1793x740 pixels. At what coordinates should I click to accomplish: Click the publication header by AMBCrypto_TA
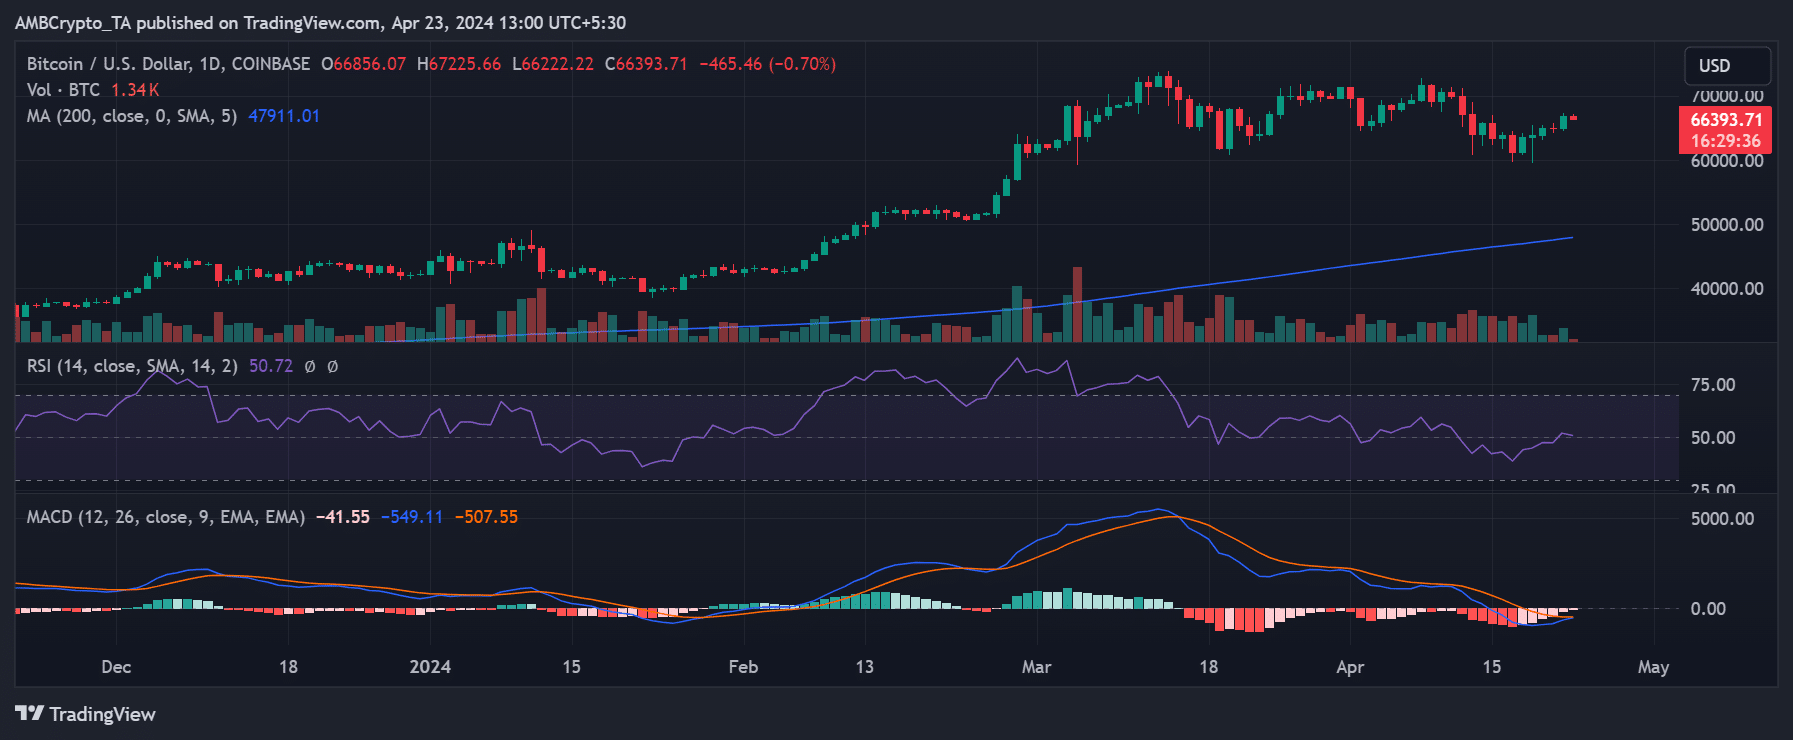pos(320,22)
